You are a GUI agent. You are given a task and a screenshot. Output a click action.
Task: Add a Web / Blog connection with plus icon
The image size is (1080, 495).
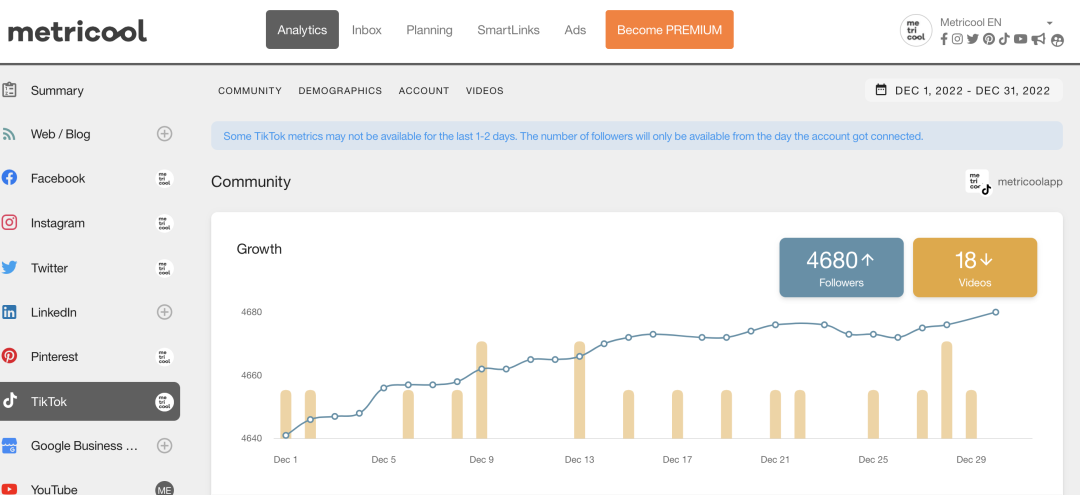165,134
